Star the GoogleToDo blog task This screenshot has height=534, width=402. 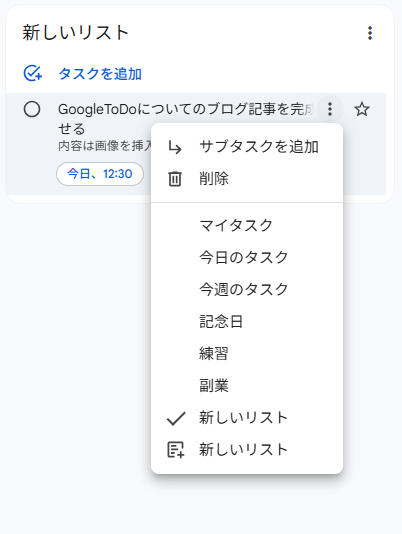[361, 109]
